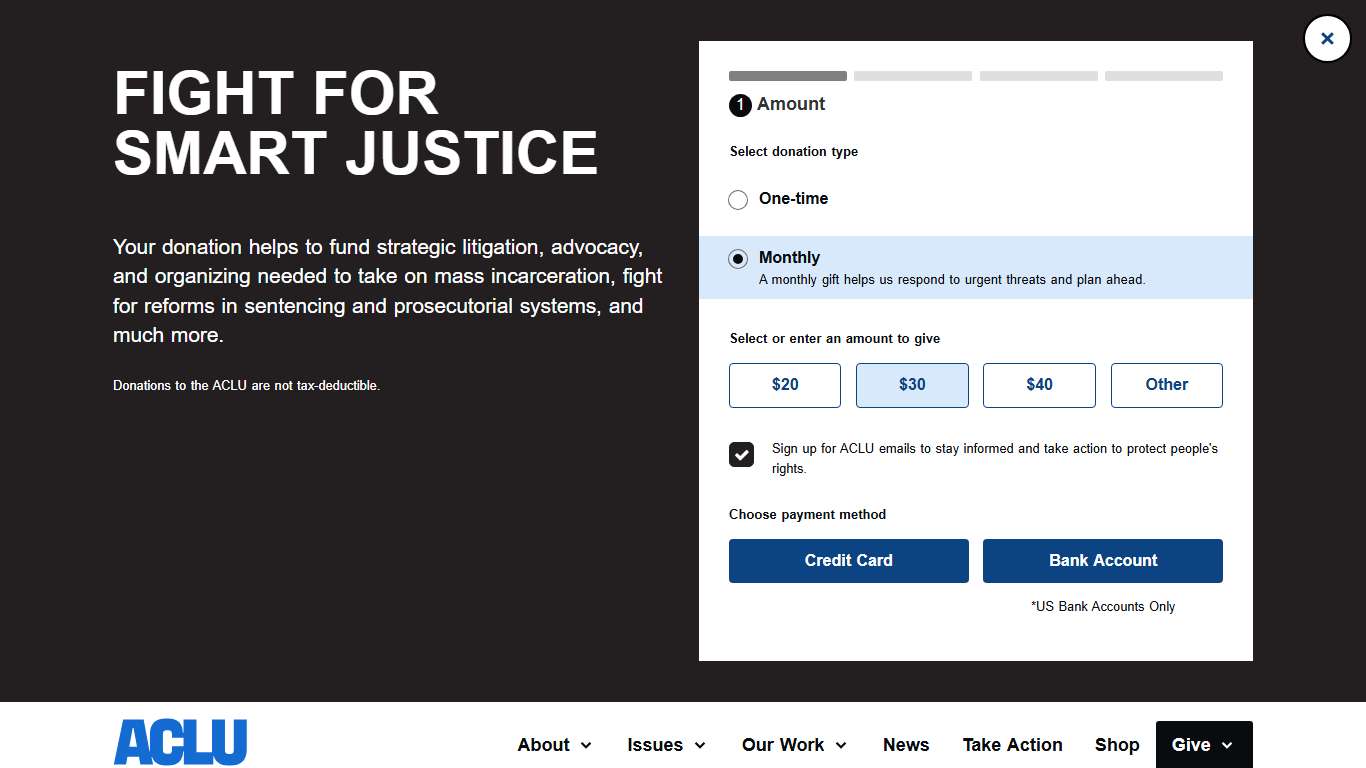Uncheck the ACLU emails sign-up checkbox
1366x768 pixels.
741,455
